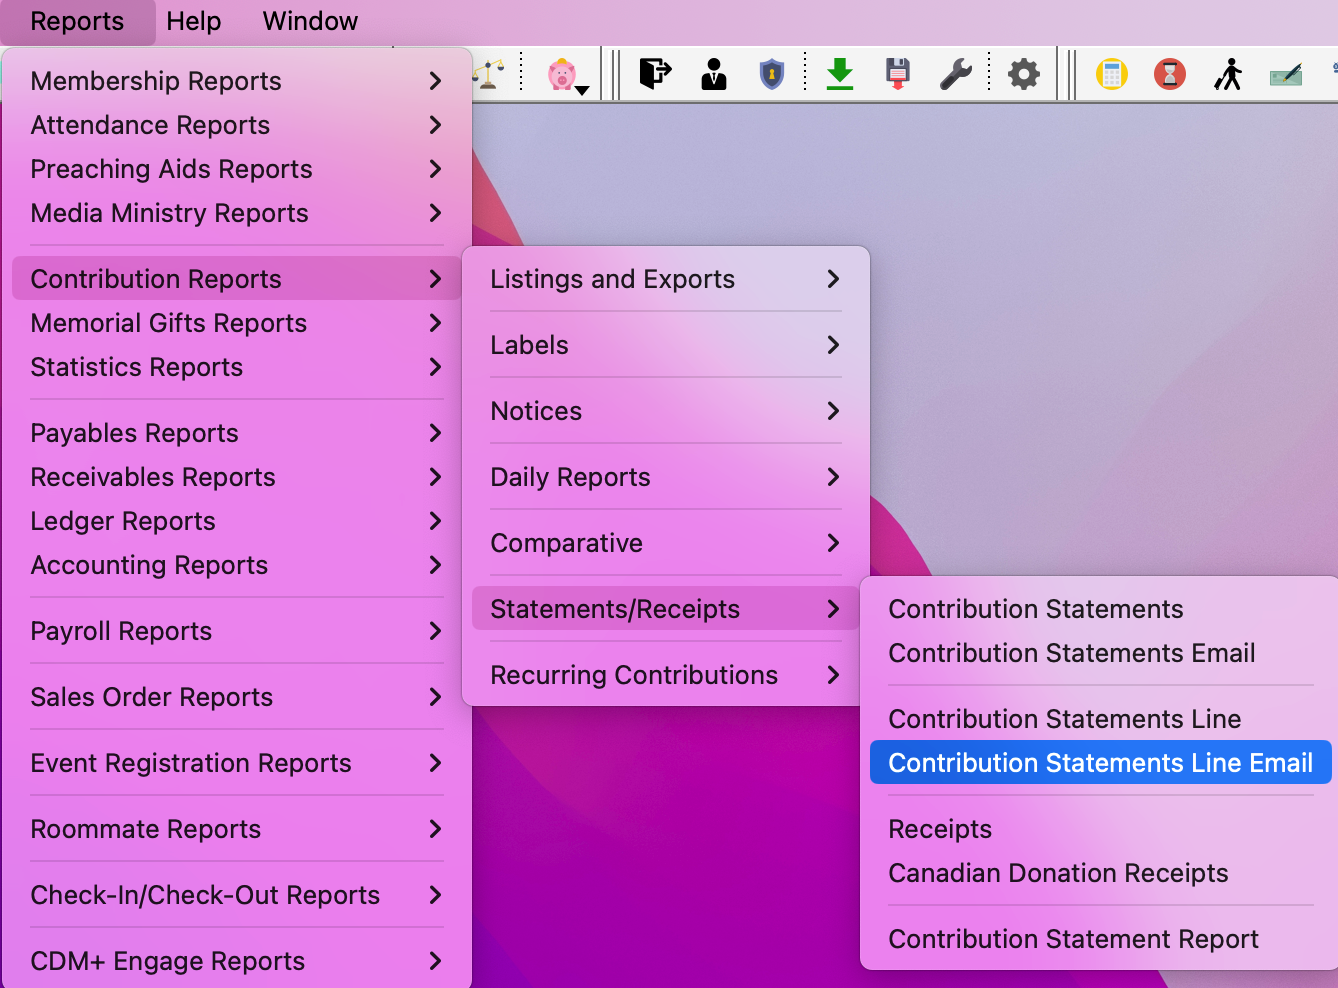Open the Window menu

pos(310,21)
